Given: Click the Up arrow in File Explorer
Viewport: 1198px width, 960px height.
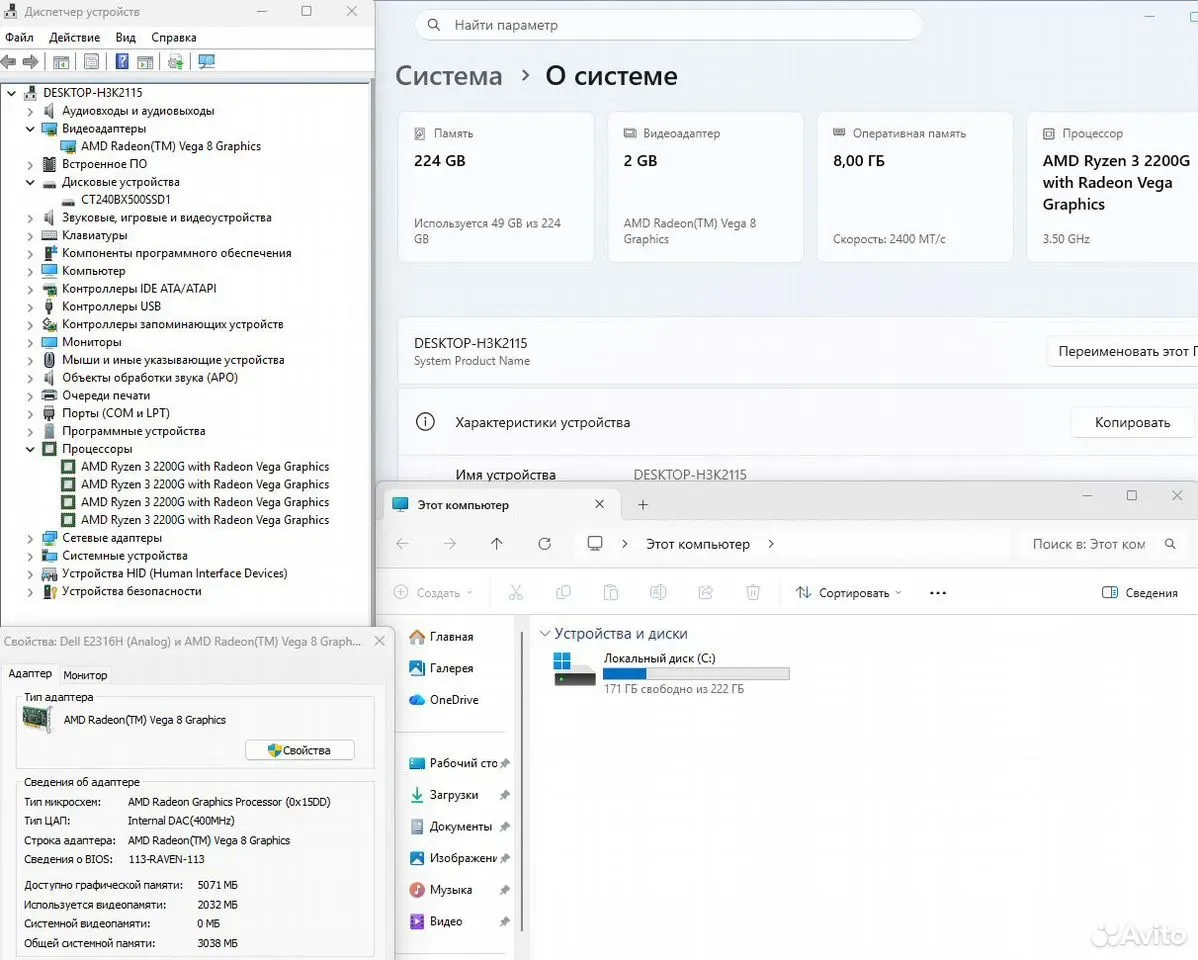Looking at the screenshot, I should click(497, 543).
